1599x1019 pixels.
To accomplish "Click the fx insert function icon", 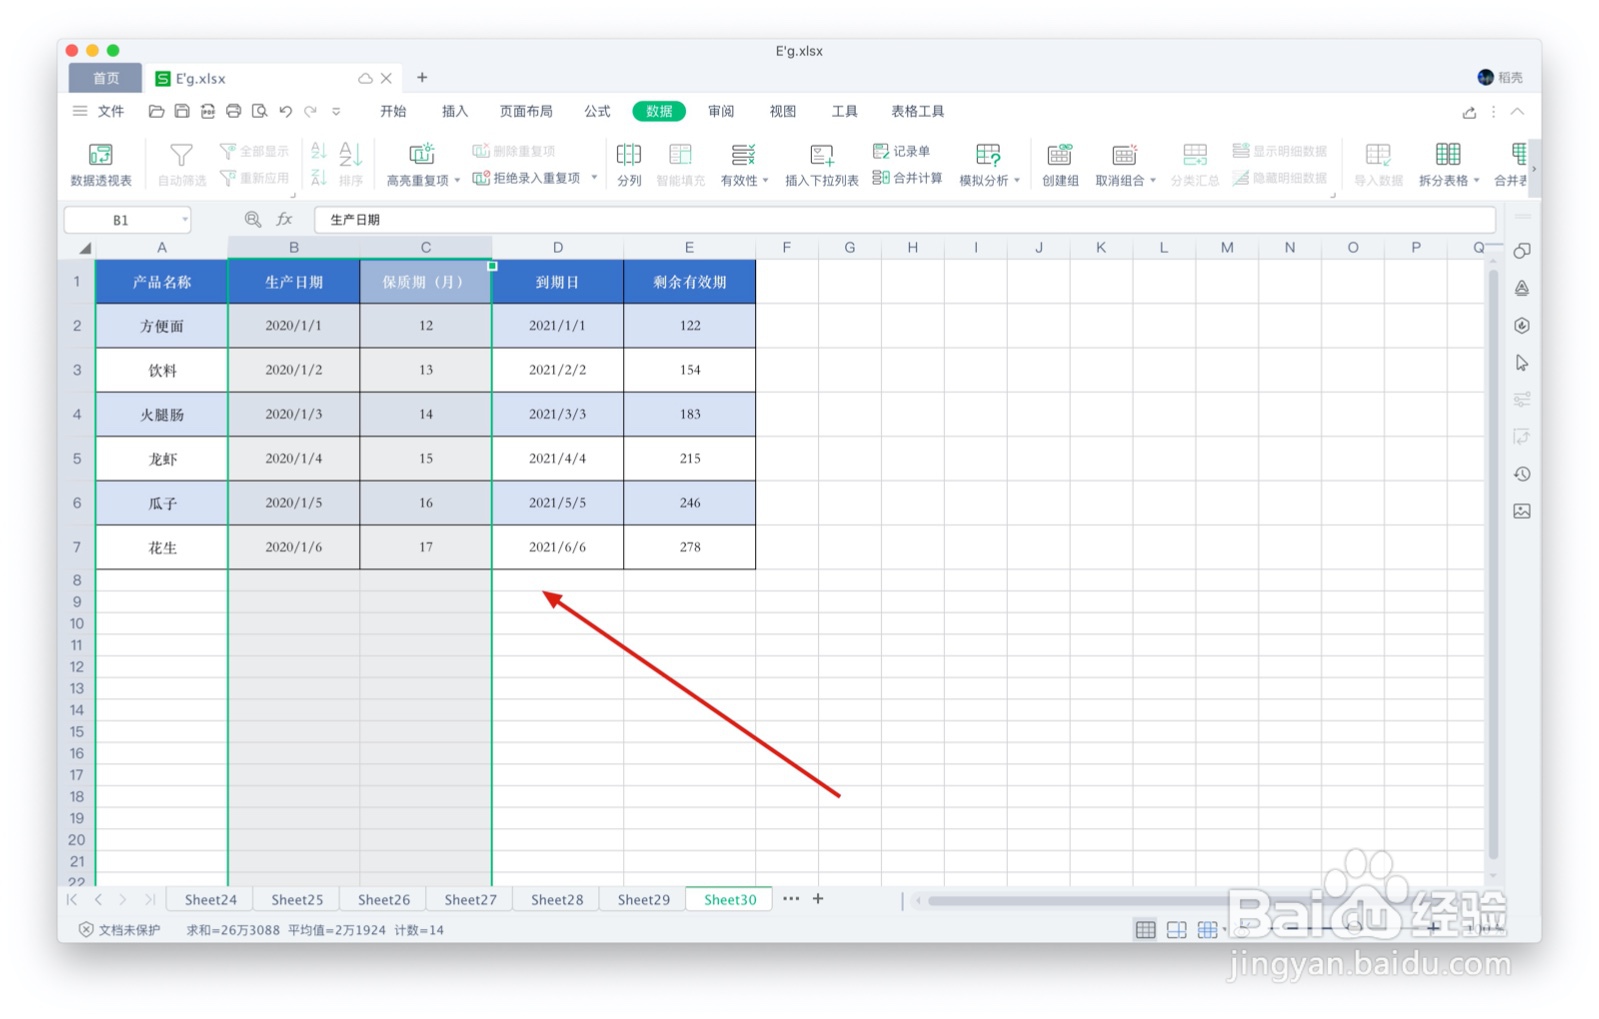I will pos(285,219).
